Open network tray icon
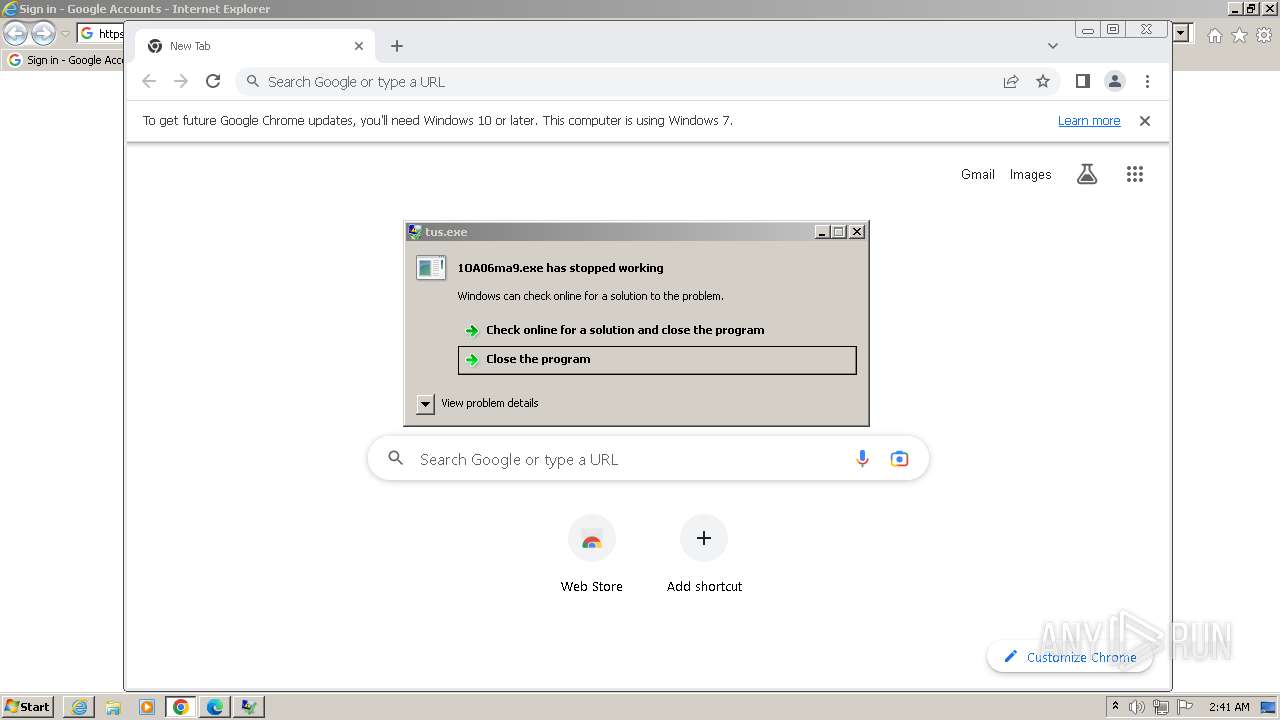The height and width of the screenshot is (720, 1280). [x=1161, y=707]
